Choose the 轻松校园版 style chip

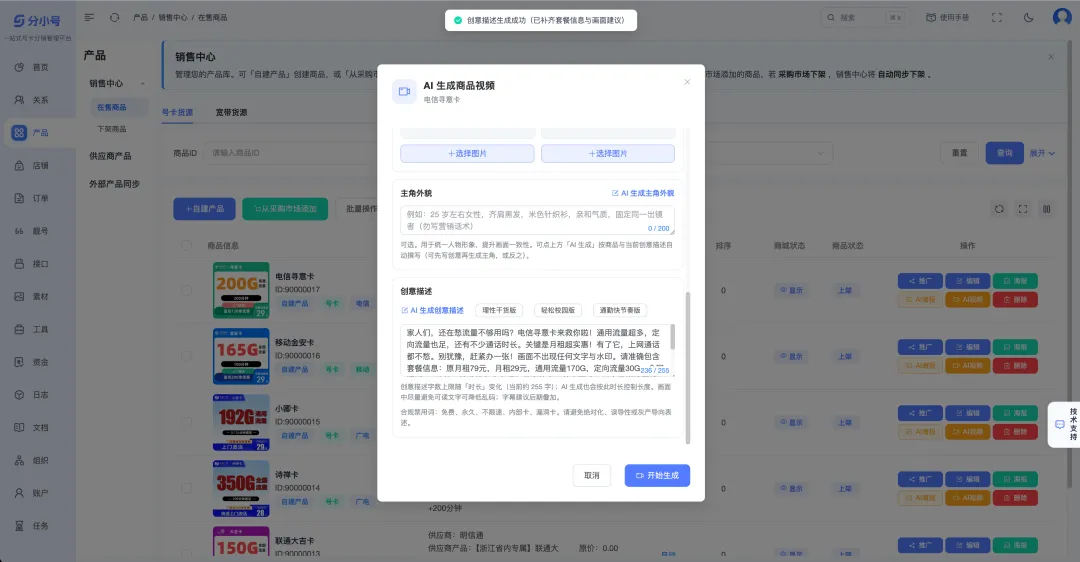[557, 311]
